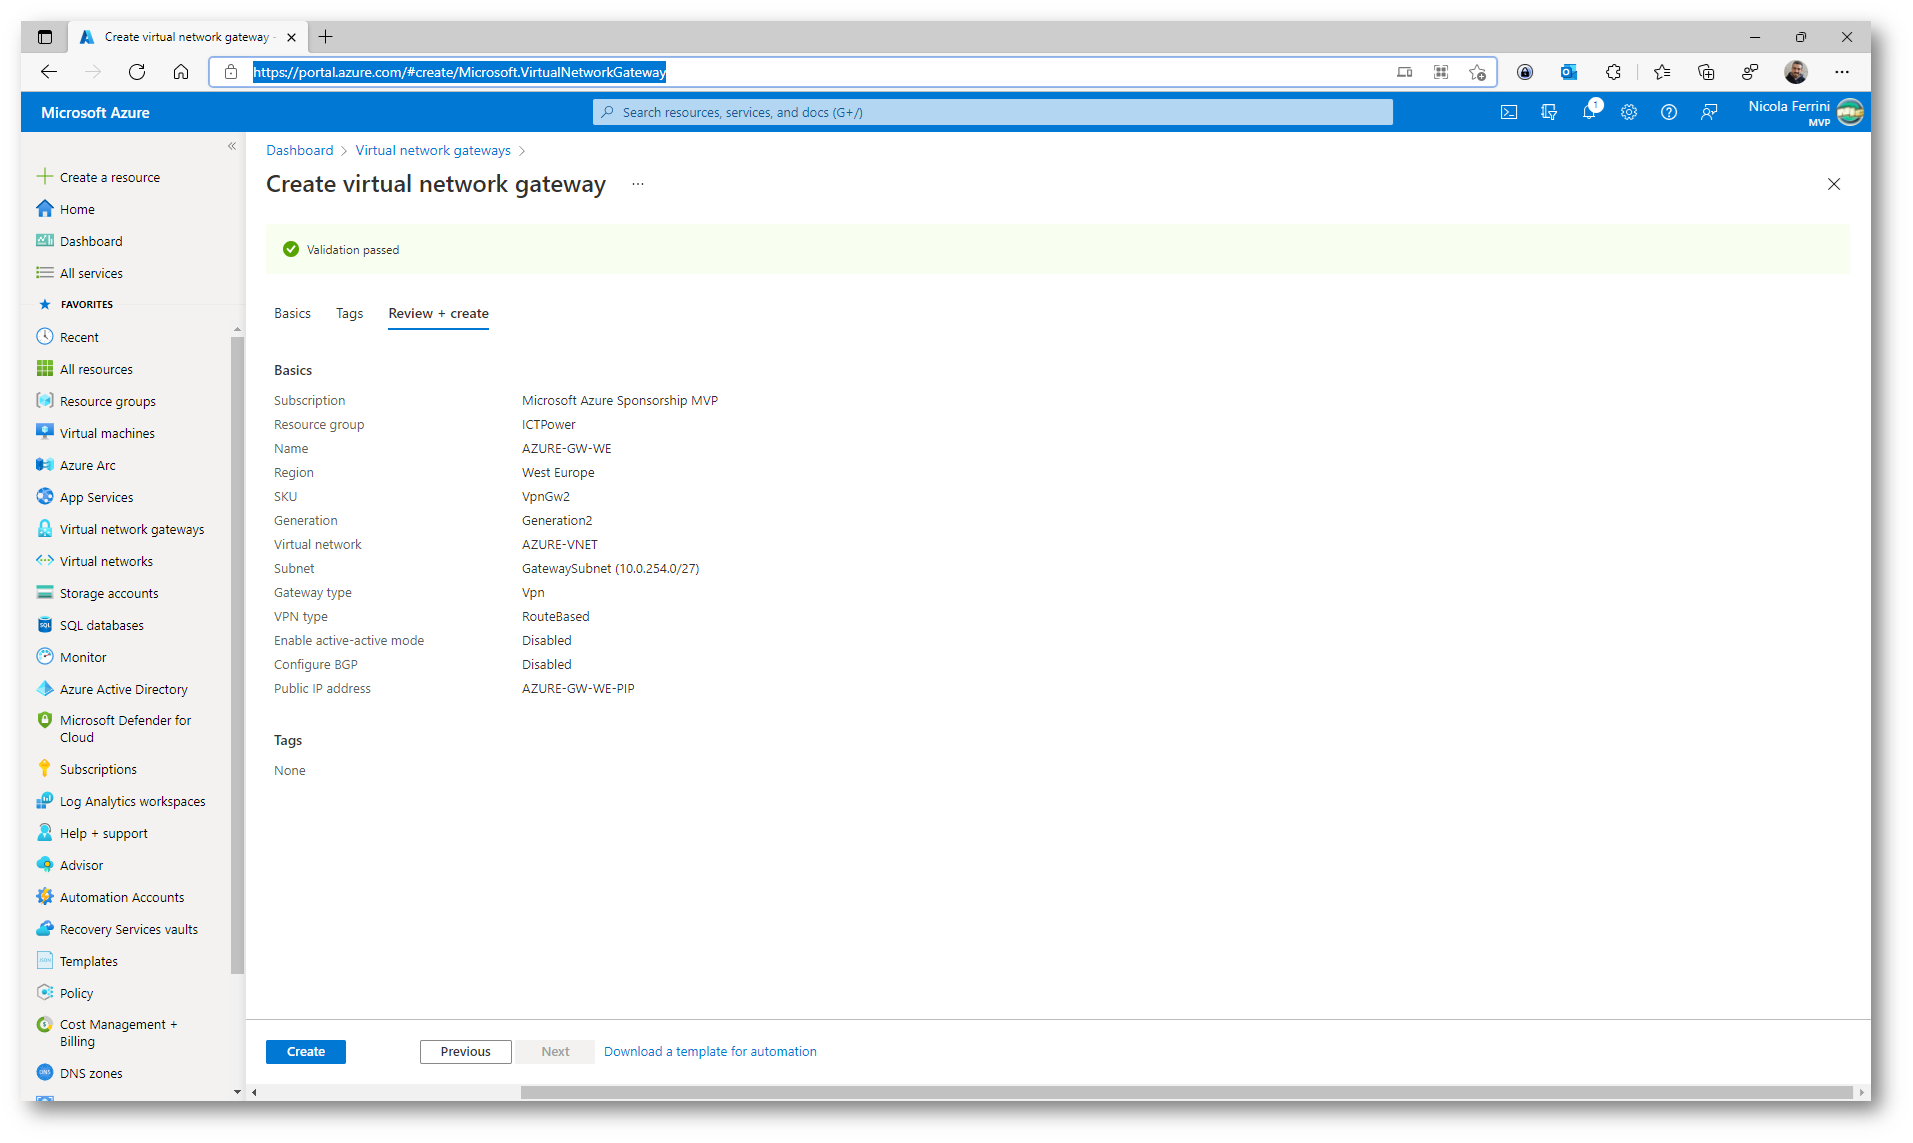Click the Virtual network gateways breadcrumb
The width and height of the screenshot is (1913, 1143).
tap(433, 150)
